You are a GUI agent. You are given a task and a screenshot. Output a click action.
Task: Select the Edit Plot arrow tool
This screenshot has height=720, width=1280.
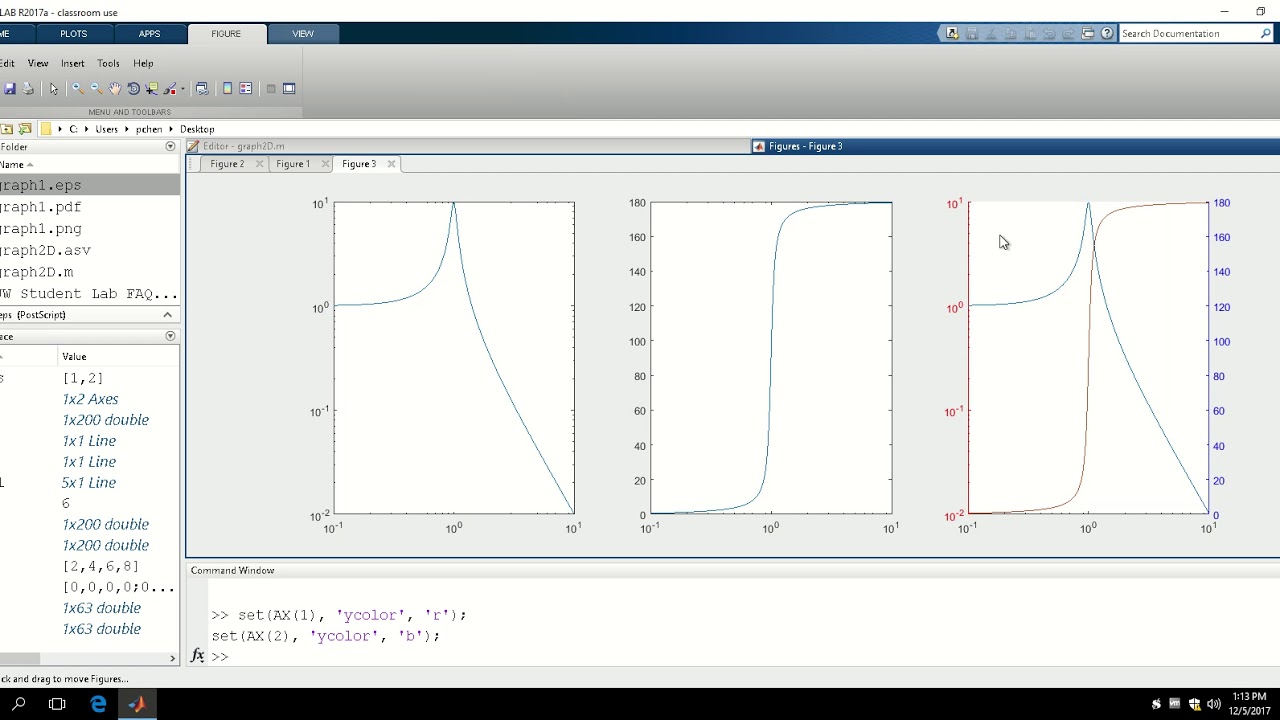click(54, 89)
